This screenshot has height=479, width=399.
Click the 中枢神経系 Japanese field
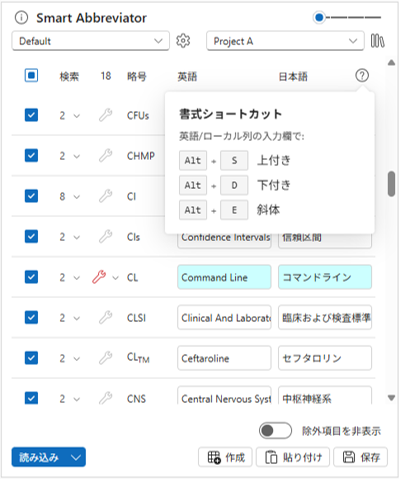tap(325, 396)
